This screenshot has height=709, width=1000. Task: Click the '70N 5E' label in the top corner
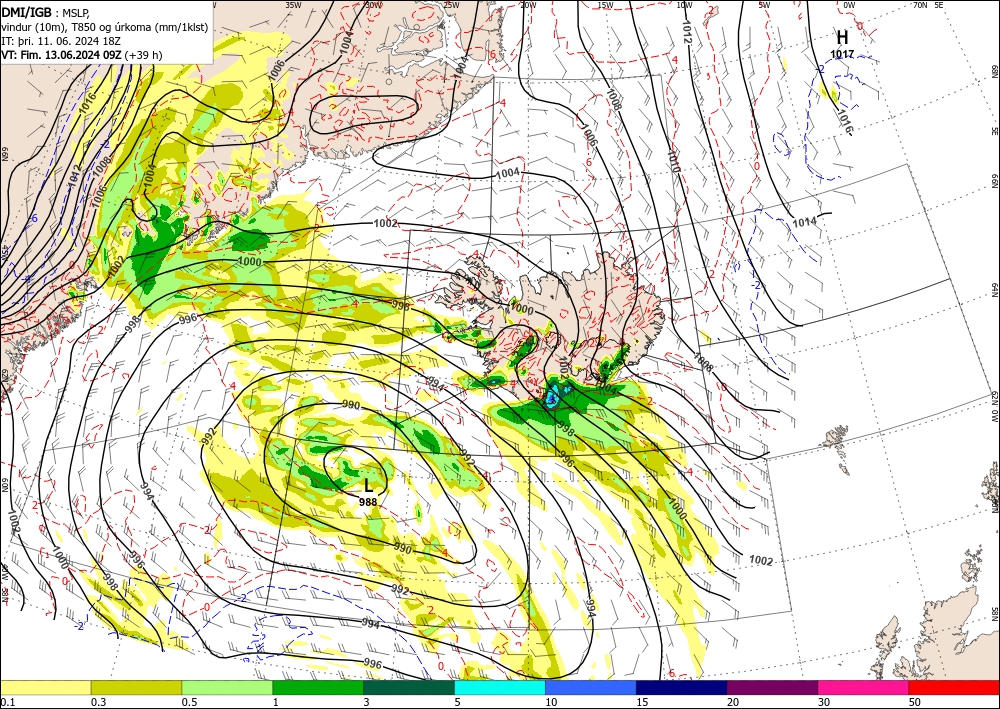(928, 5)
